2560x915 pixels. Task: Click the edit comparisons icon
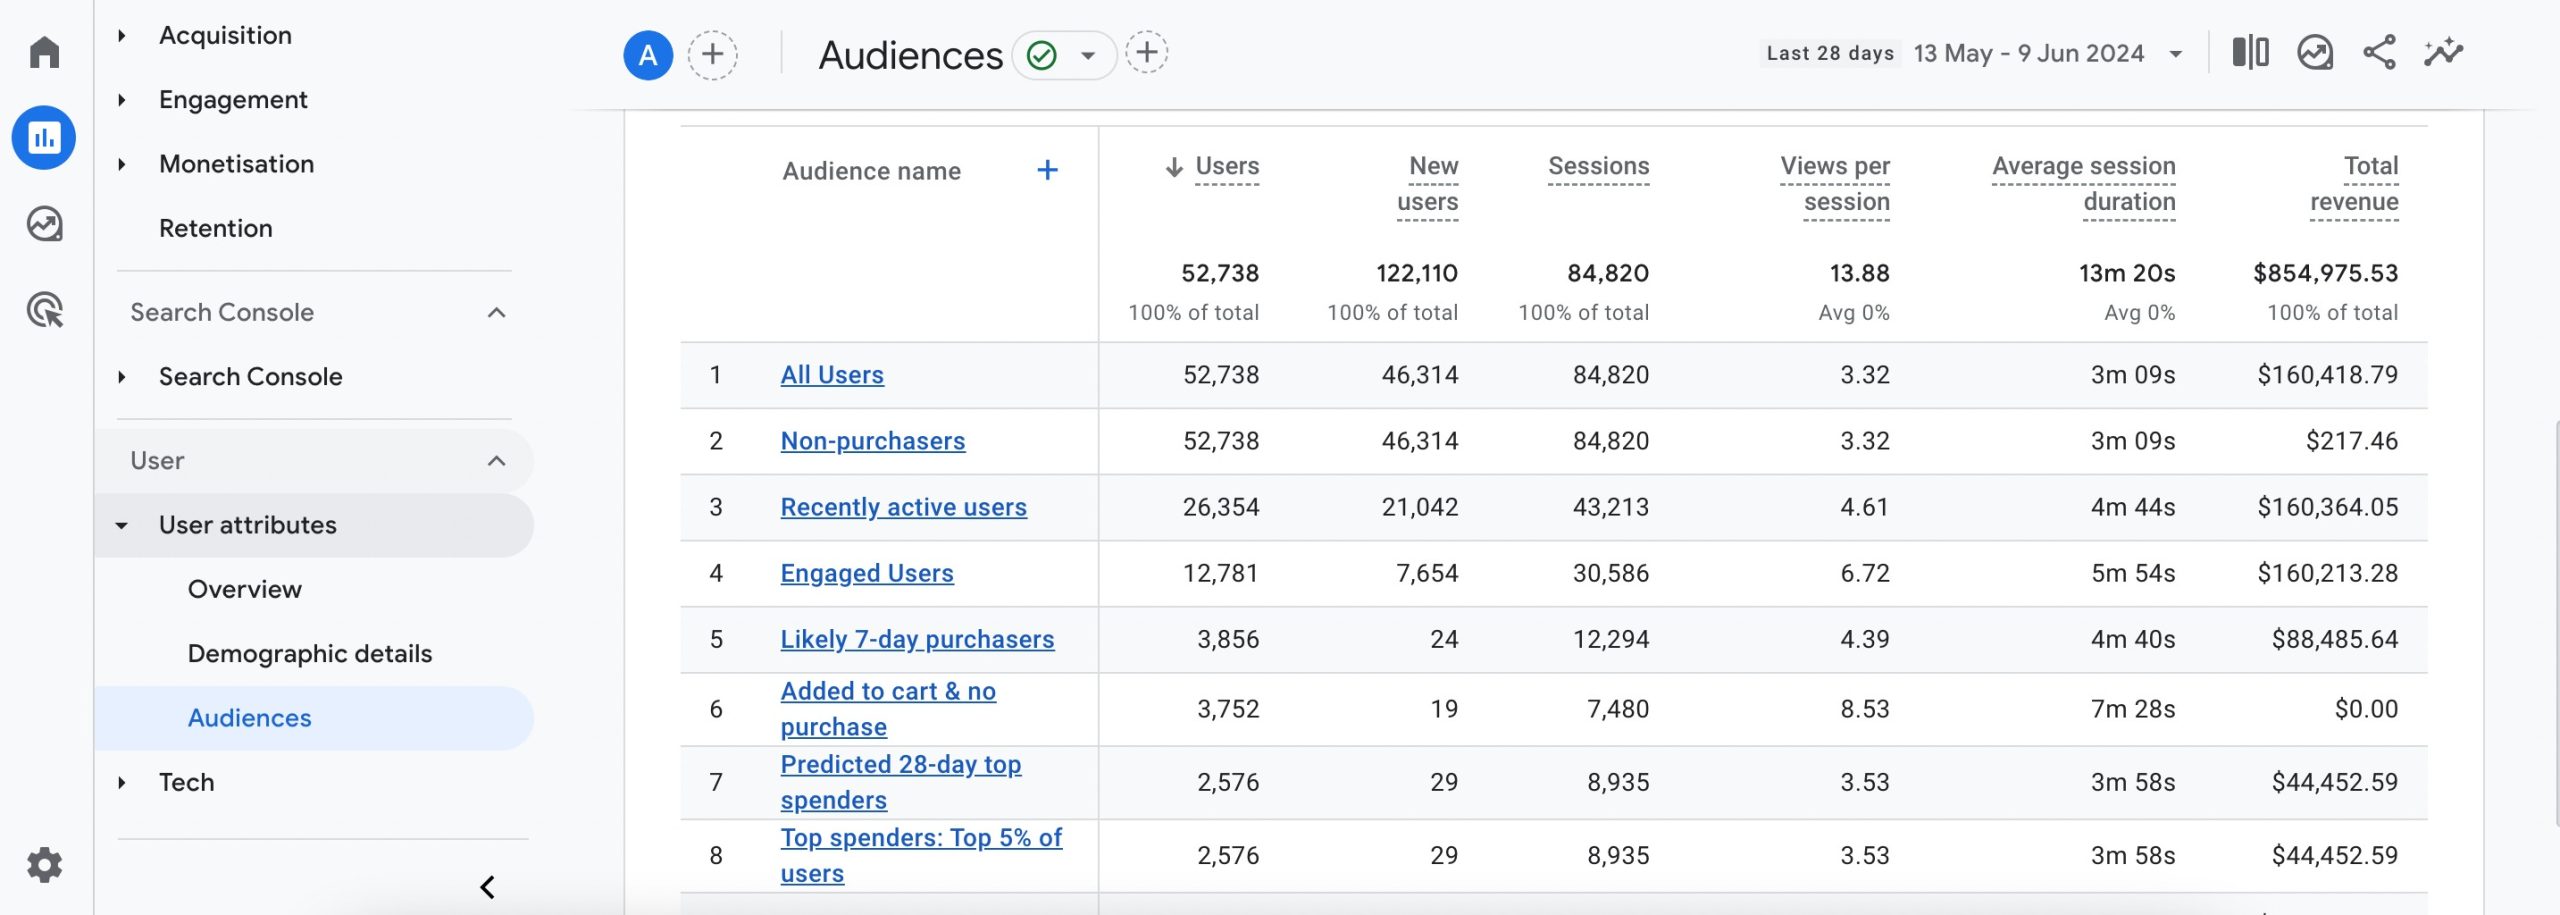coord(2250,52)
